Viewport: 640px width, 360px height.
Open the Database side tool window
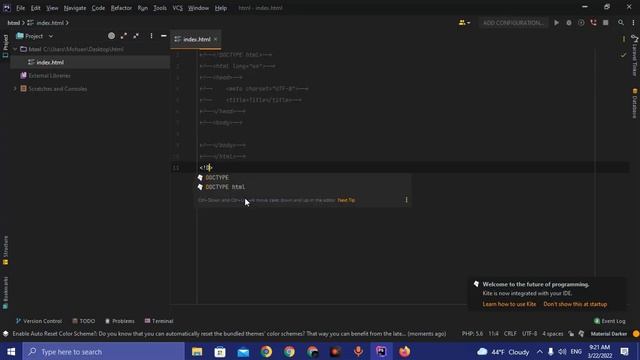(x=634, y=103)
